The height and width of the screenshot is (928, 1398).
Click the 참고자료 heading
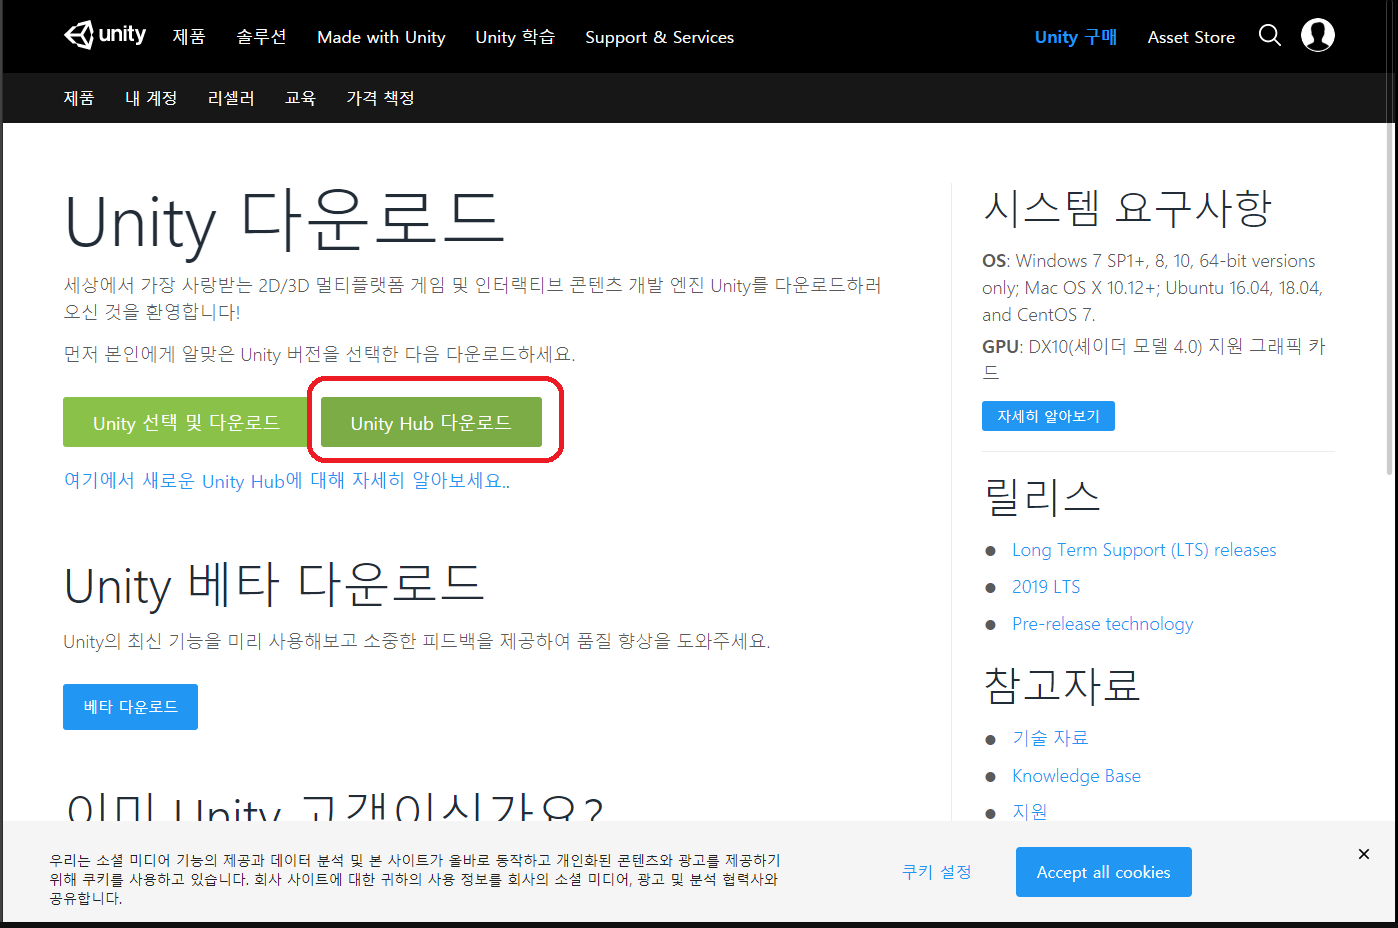pos(1062,685)
